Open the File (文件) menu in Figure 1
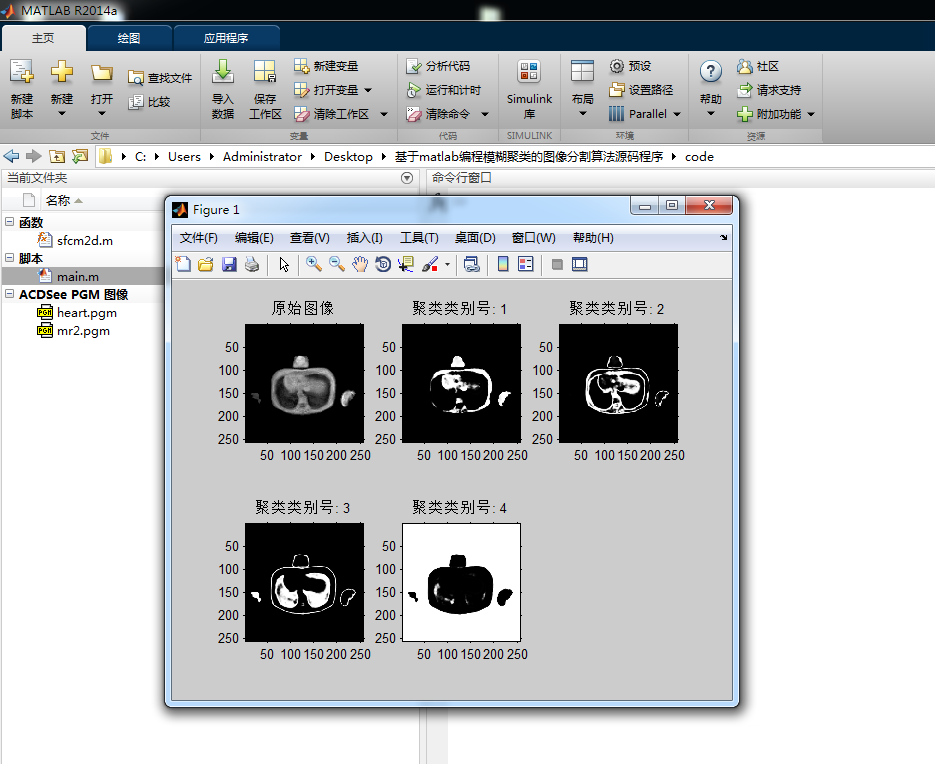935x764 pixels. coord(199,238)
